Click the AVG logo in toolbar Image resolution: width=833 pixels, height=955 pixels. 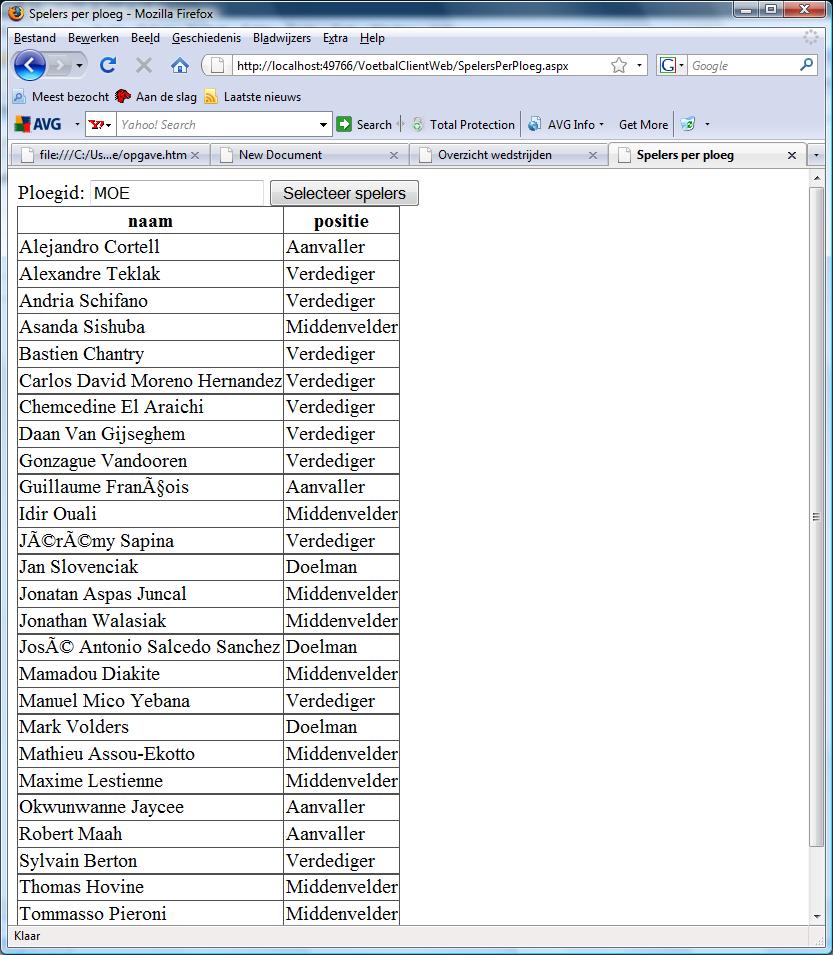coord(38,125)
